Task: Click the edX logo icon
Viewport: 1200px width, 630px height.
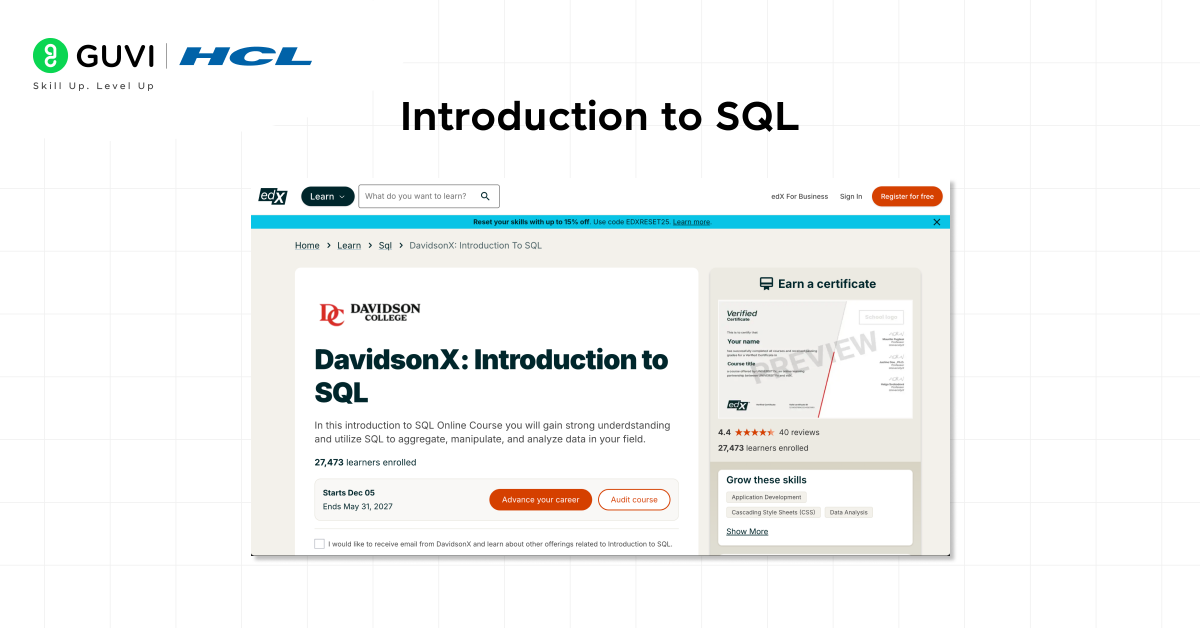Action: (x=273, y=196)
